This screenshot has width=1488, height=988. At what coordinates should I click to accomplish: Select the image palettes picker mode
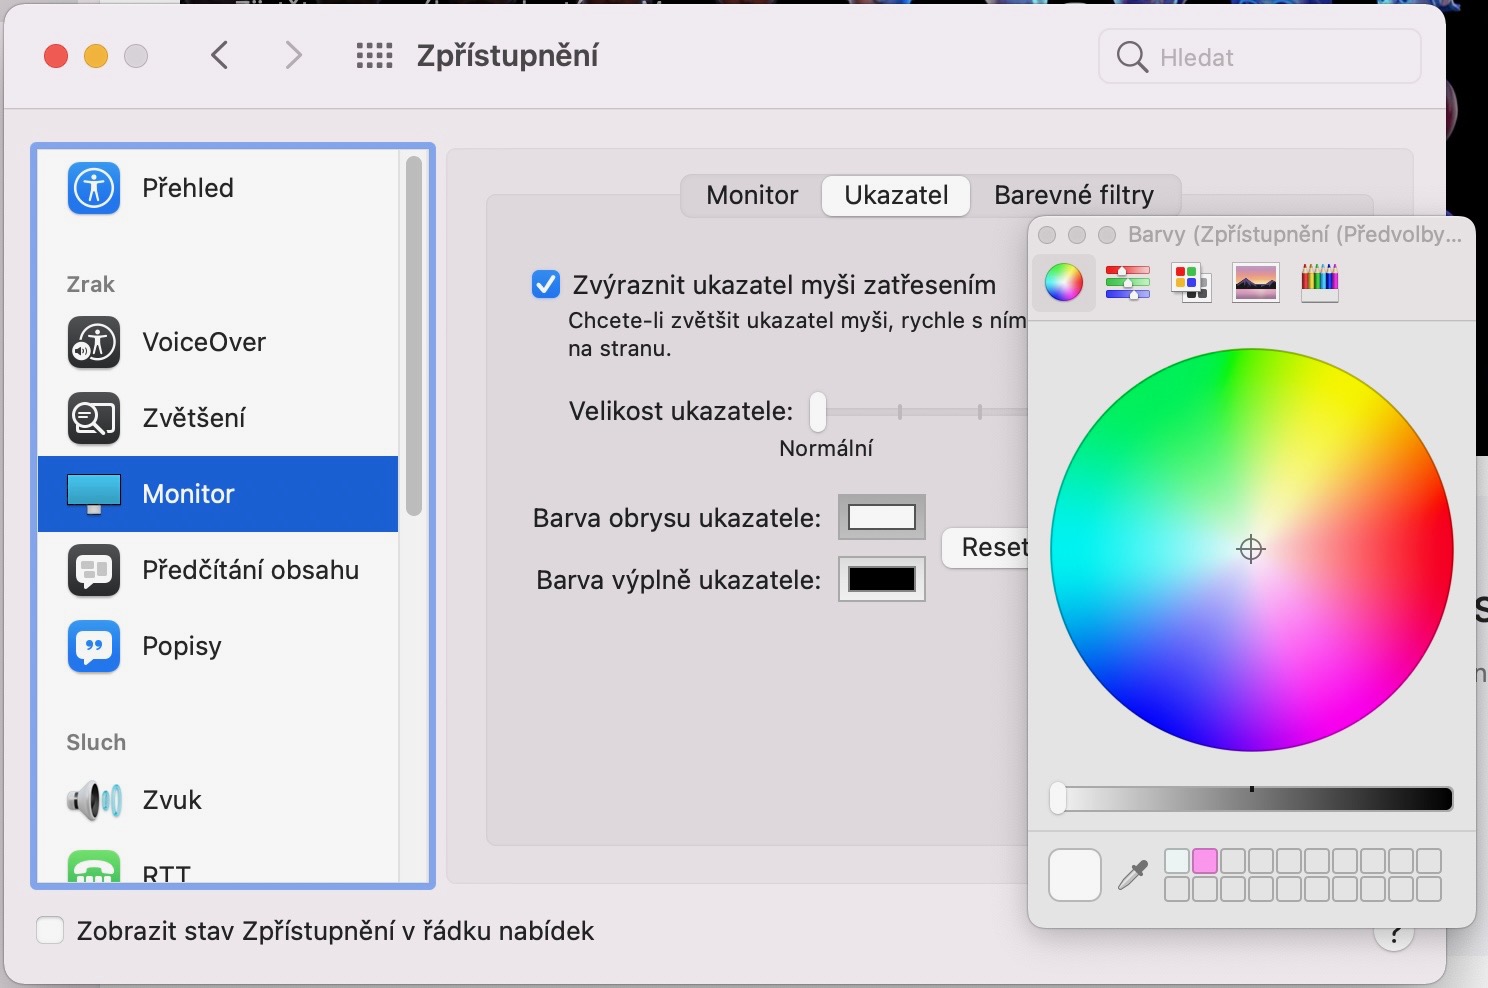click(1255, 282)
